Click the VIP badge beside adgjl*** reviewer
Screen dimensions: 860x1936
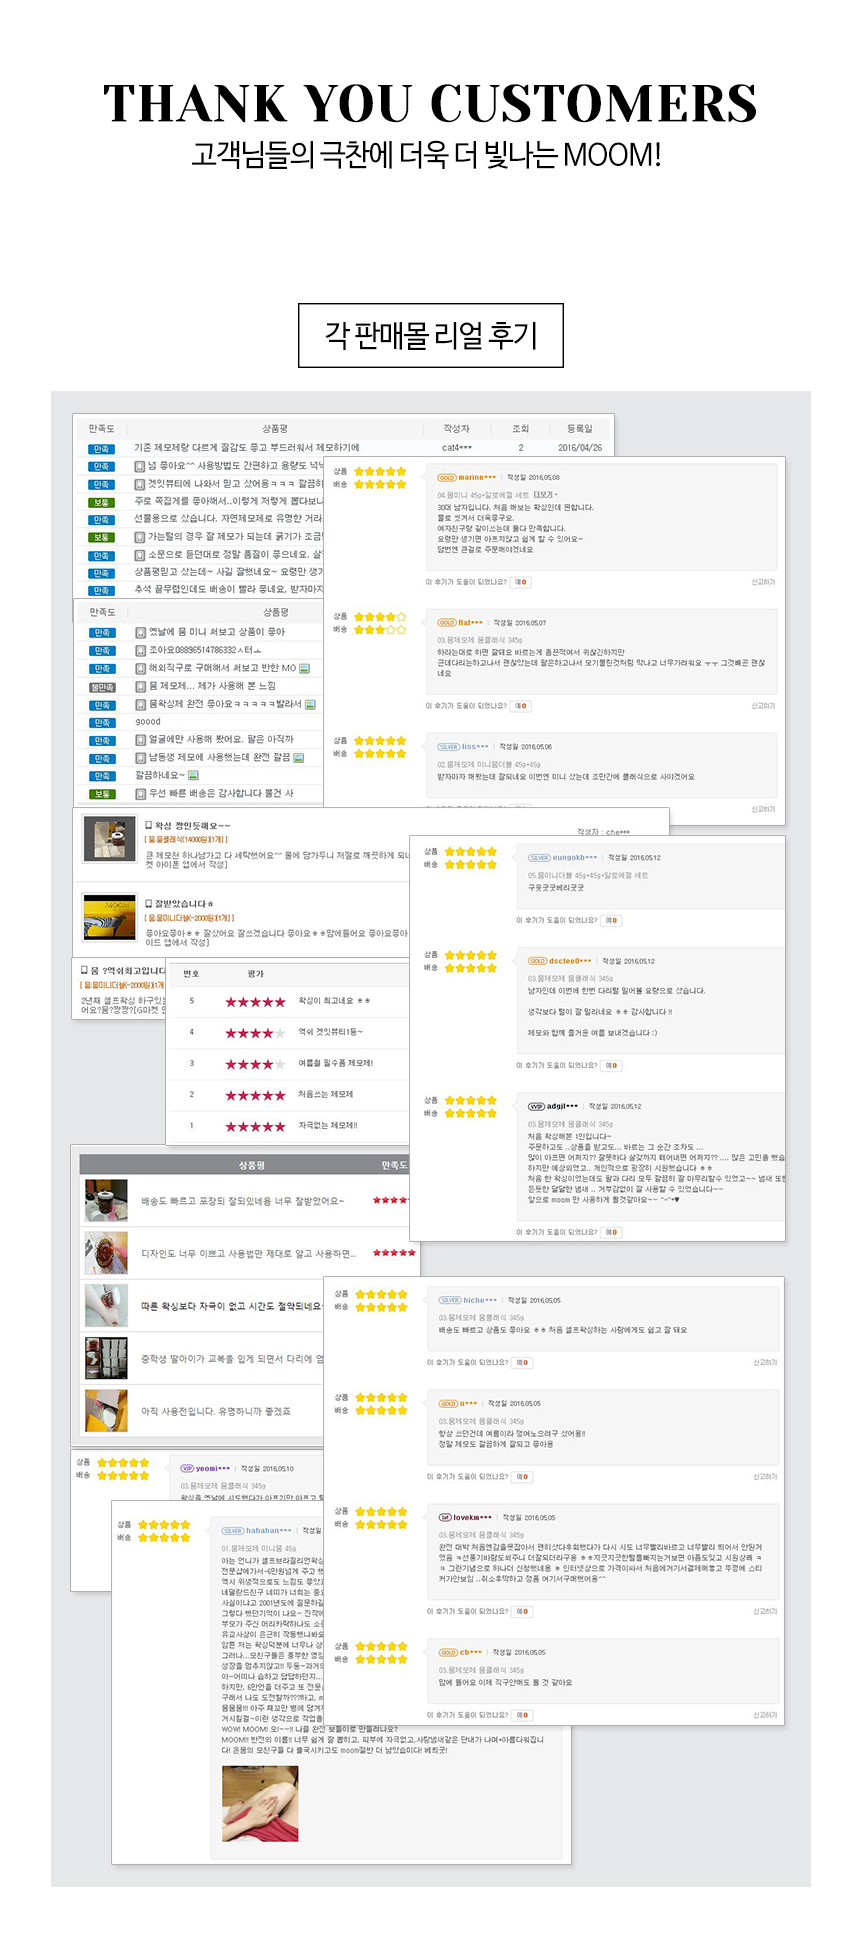[x=536, y=1106]
